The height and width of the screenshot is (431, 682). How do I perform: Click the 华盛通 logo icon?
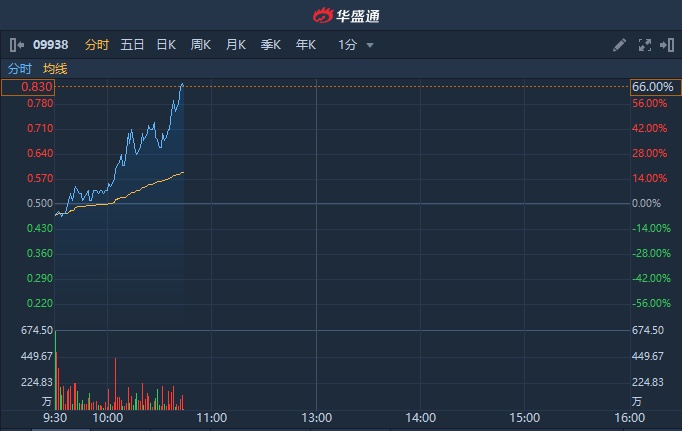coord(323,16)
